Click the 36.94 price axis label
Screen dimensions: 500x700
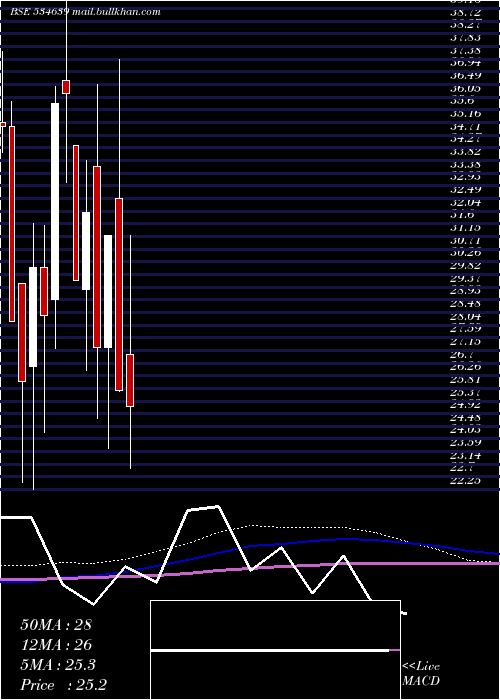[465, 63]
